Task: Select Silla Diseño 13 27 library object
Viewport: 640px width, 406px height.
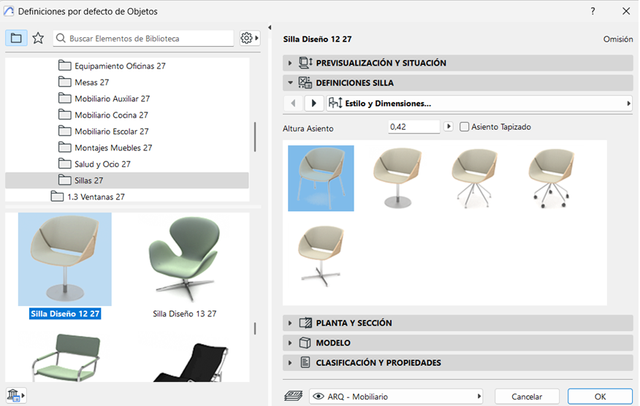Action: click(184, 265)
